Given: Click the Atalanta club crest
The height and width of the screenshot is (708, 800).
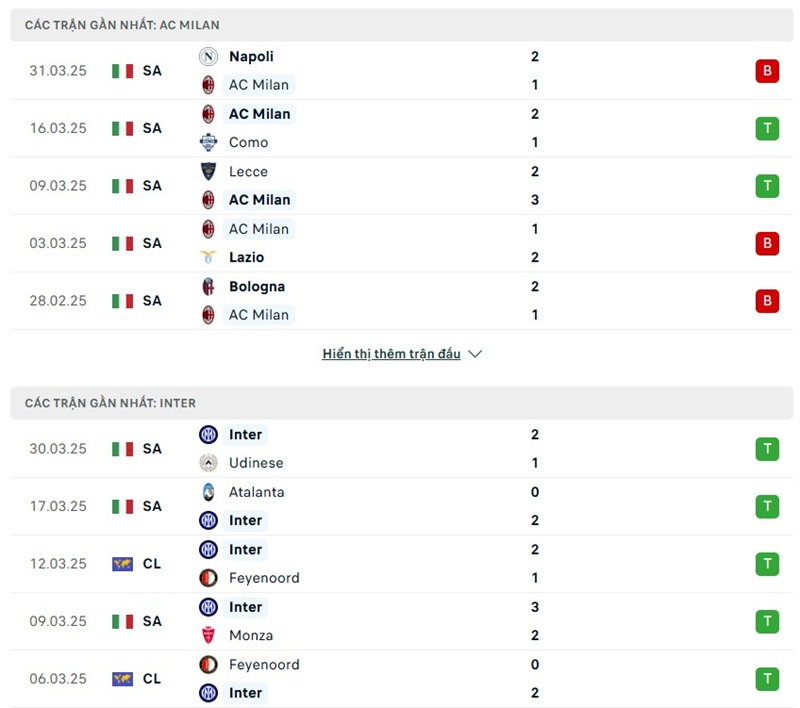Looking at the screenshot, I should pyautogui.click(x=208, y=492).
